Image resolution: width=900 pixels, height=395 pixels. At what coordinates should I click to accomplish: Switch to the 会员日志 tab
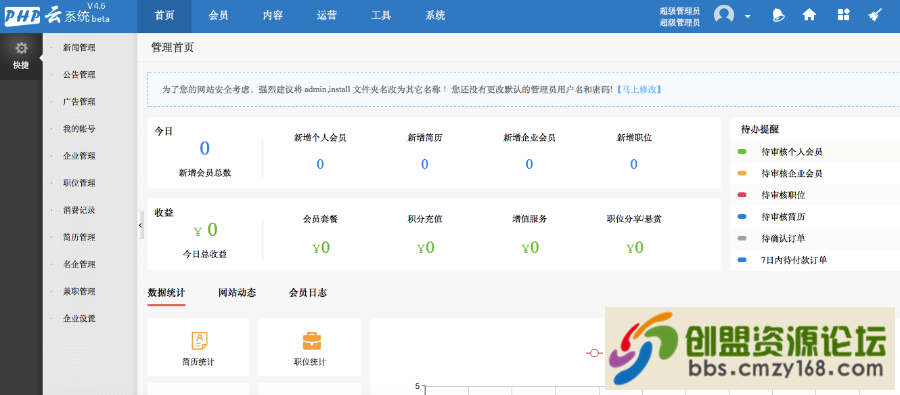[308, 293]
